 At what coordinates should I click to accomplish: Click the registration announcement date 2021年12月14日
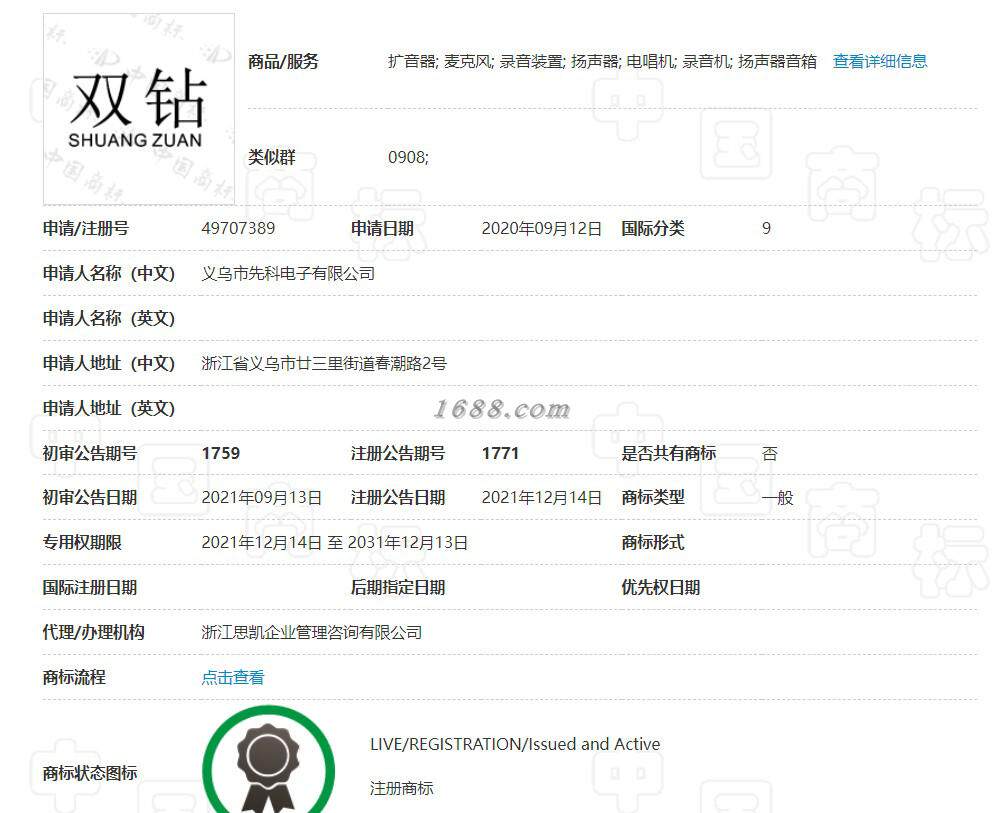[541, 498]
